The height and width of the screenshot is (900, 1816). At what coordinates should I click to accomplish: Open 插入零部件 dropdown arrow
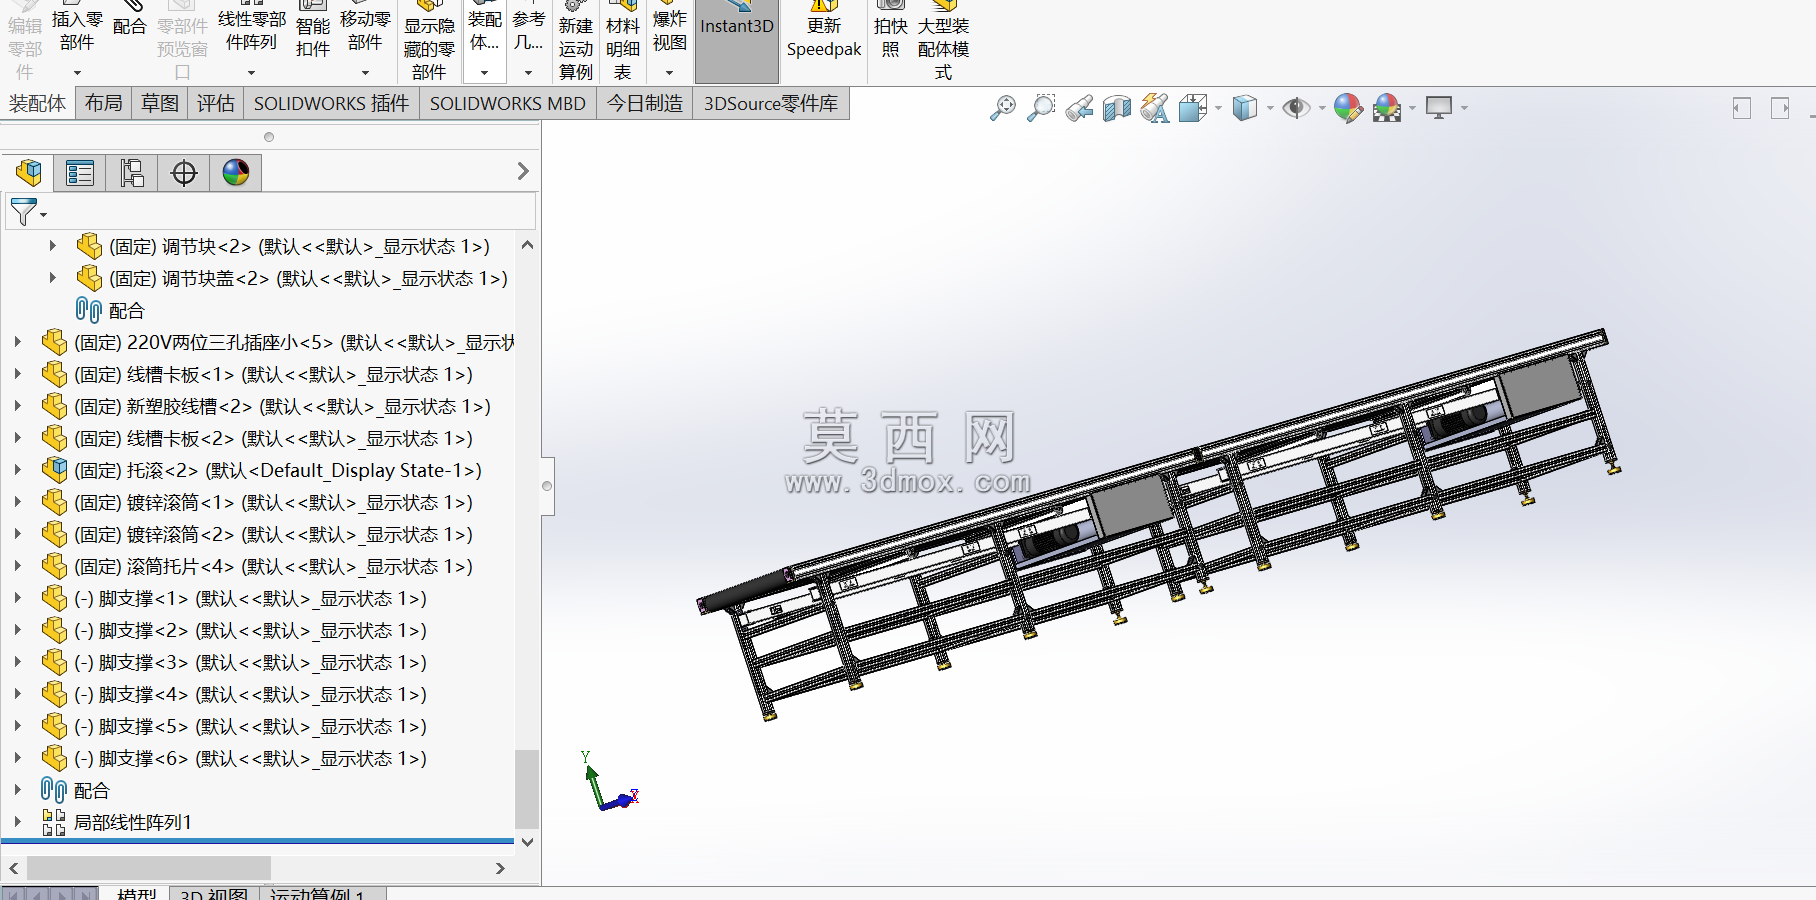[x=77, y=73]
